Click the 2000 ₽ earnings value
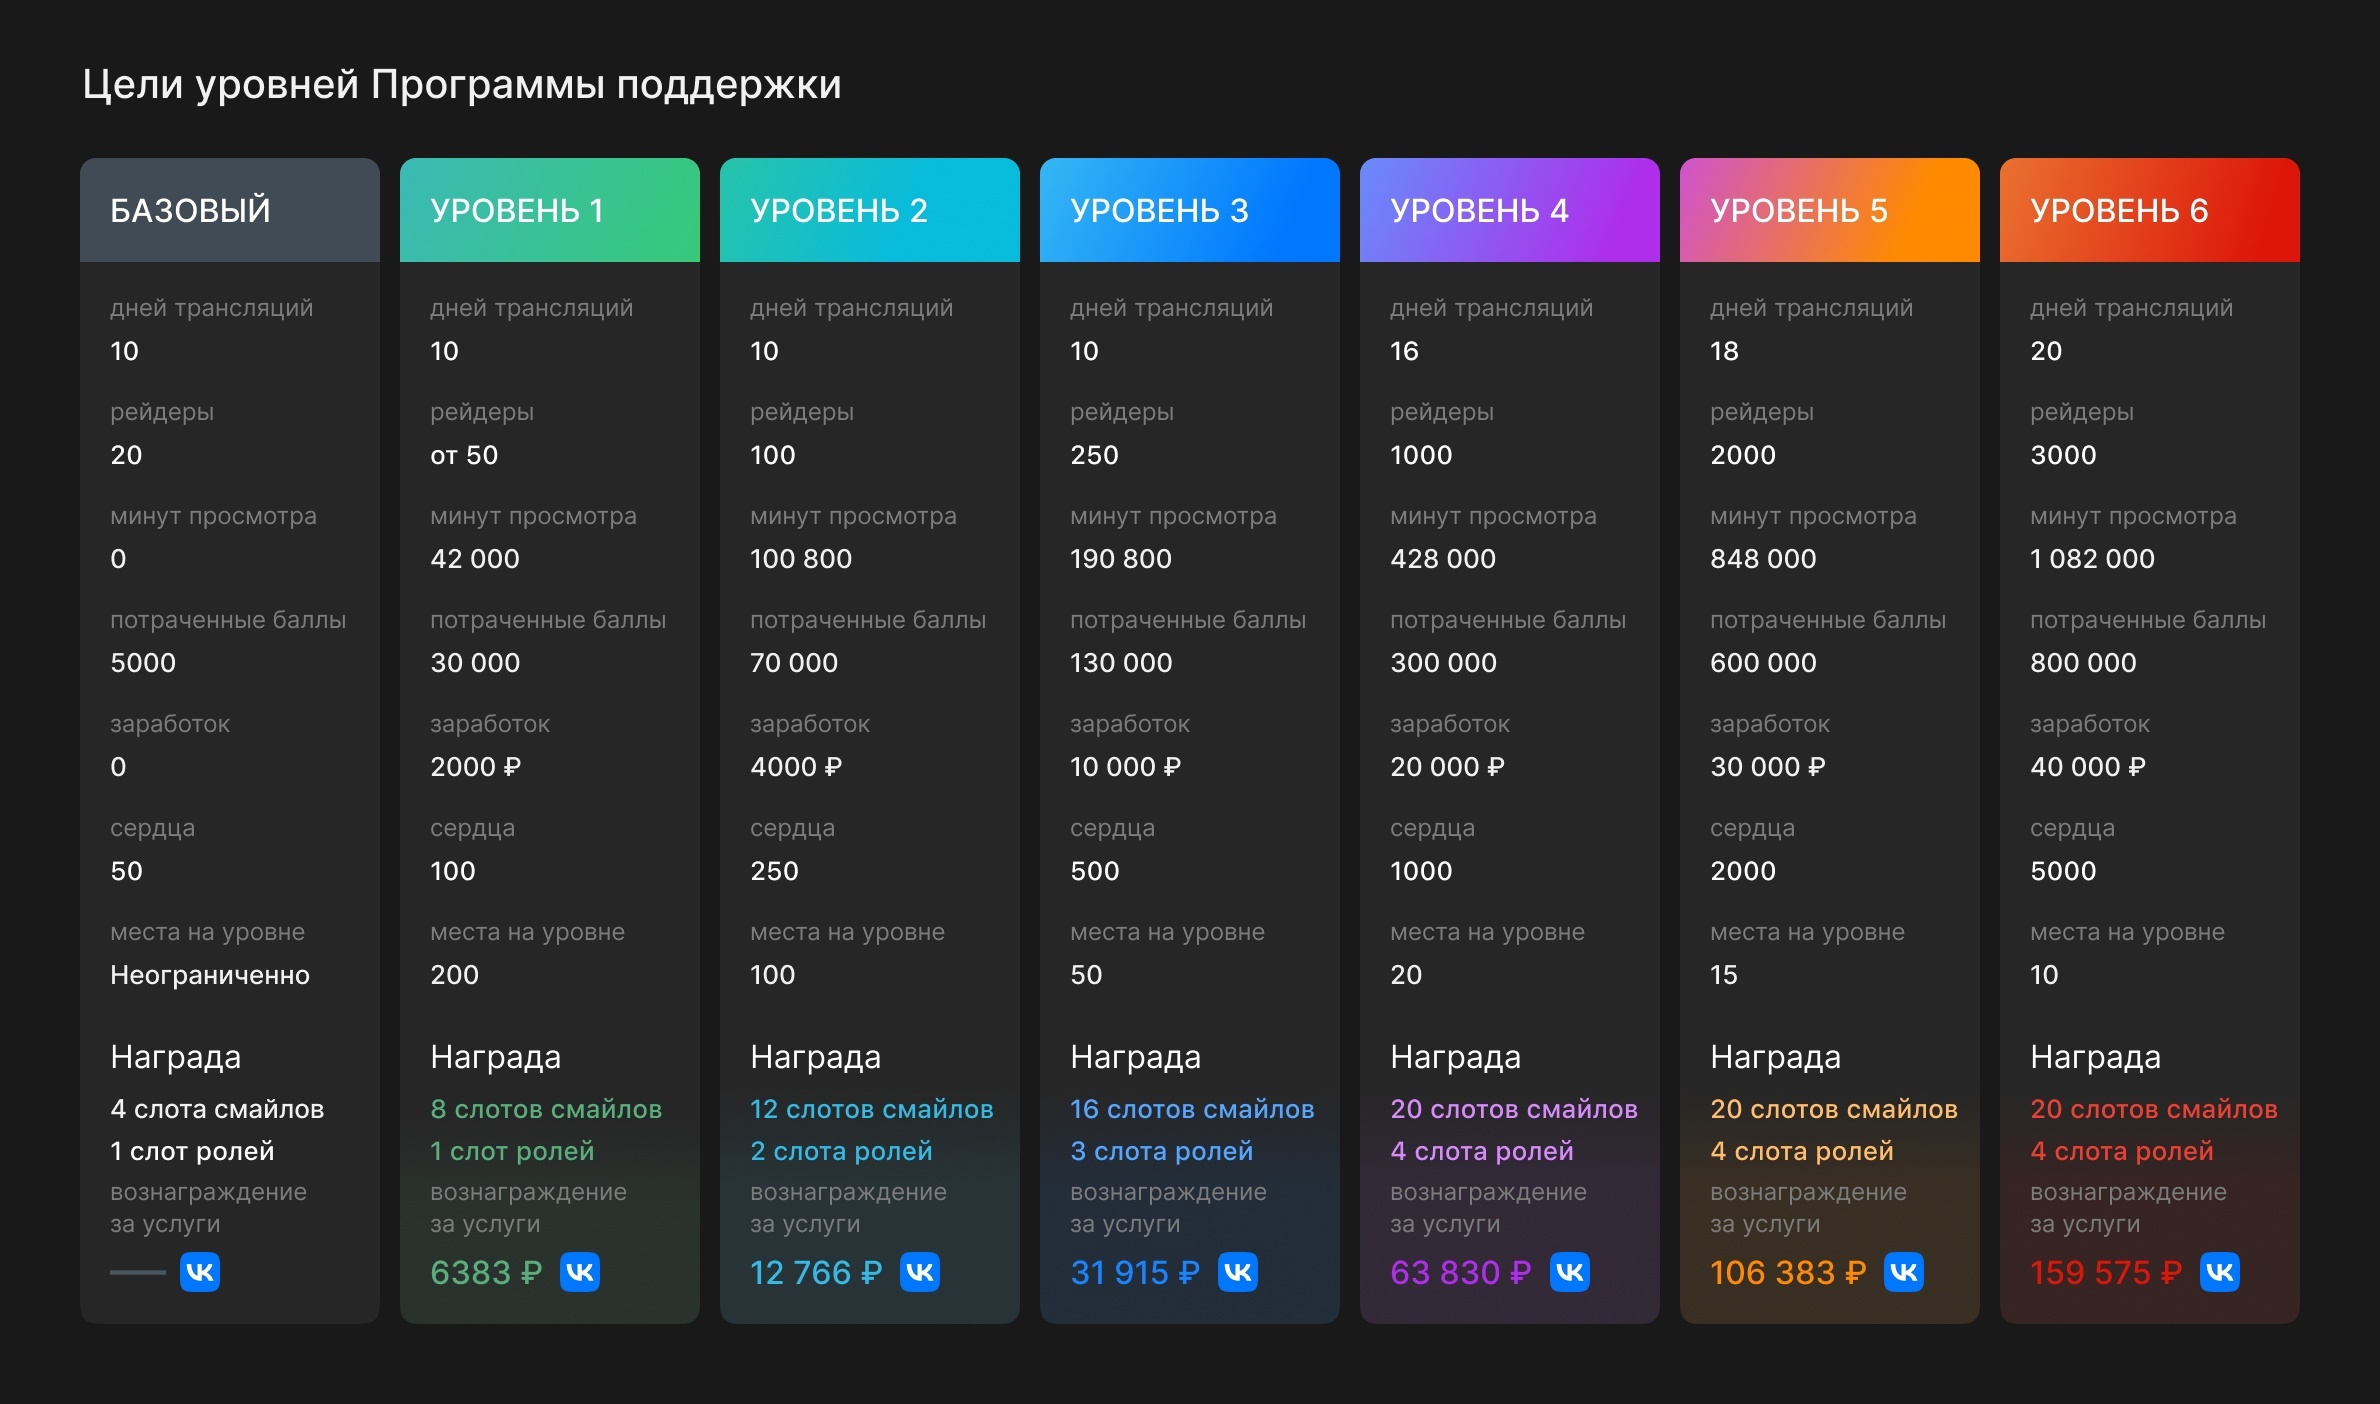Image resolution: width=2380 pixels, height=1404 pixels. click(x=476, y=767)
